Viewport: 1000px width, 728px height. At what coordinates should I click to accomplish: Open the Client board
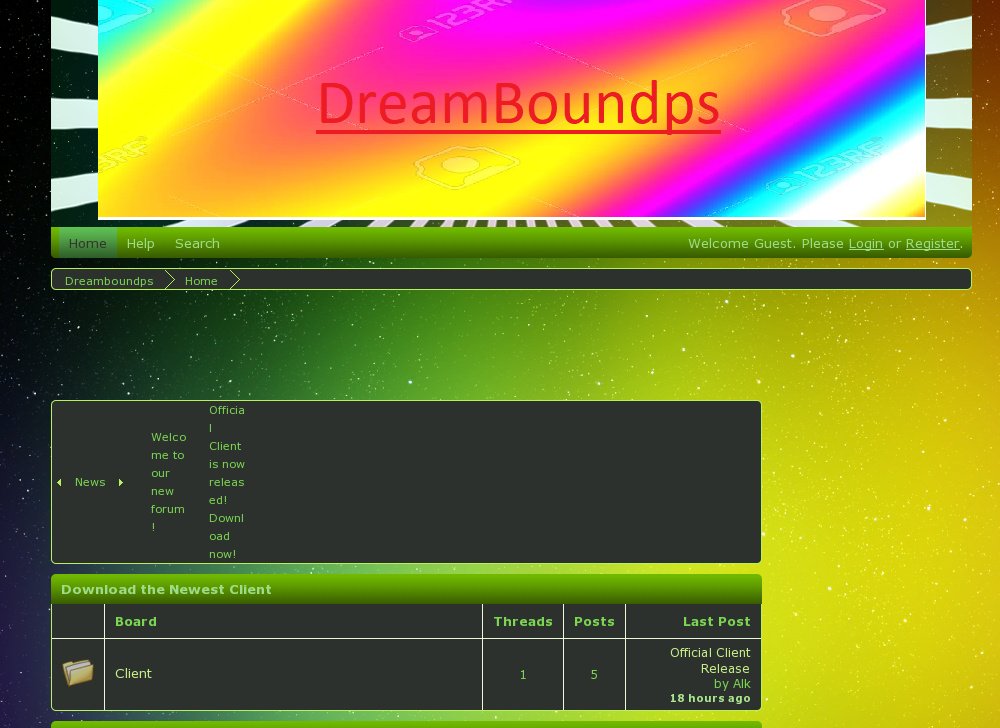coord(133,673)
